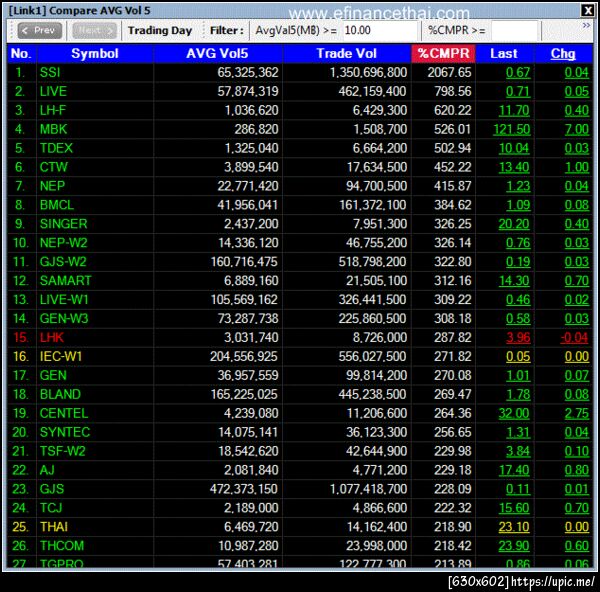Click %CMPR value 798.56 for LIVE
600x592 pixels.
453,91
